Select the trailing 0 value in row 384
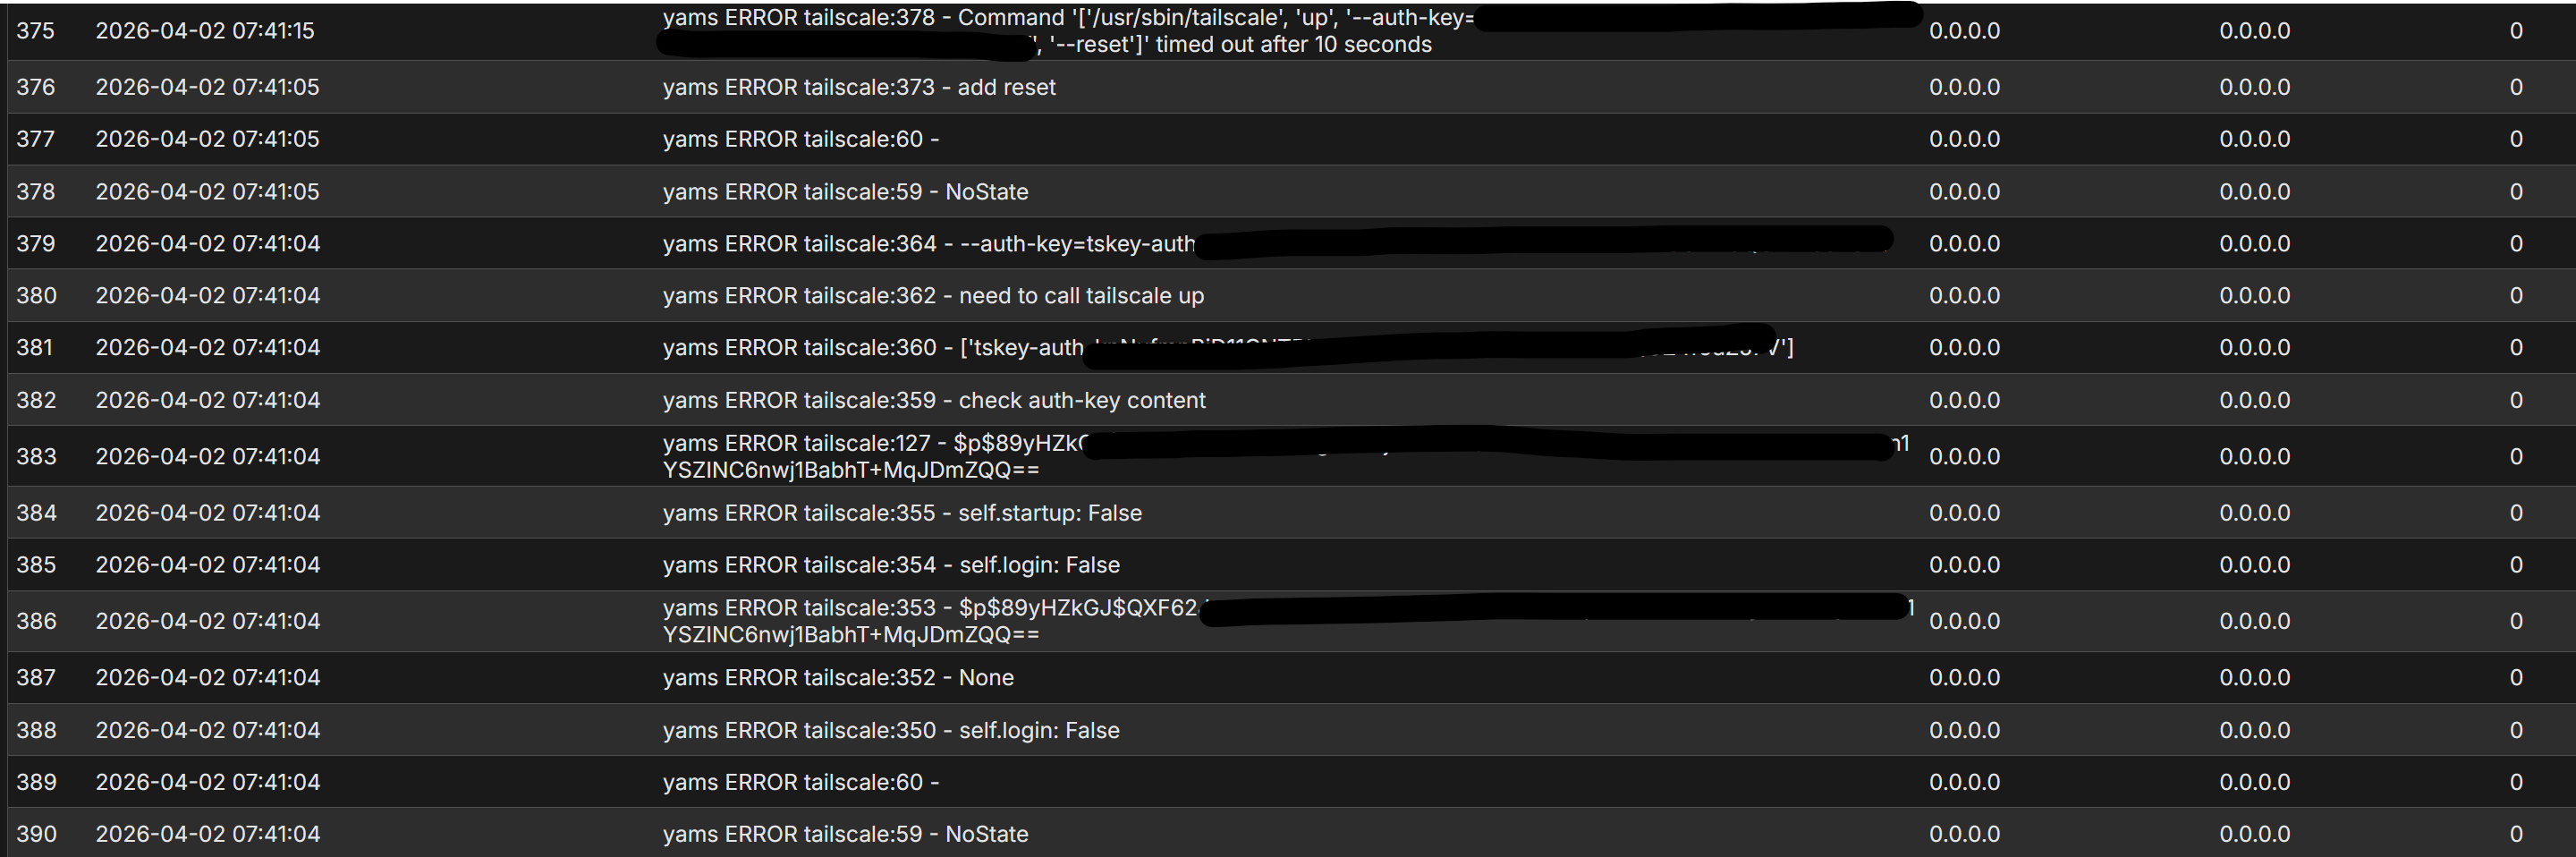Image resolution: width=2576 pixels, height=857 pixels. tap(2516, 513)
